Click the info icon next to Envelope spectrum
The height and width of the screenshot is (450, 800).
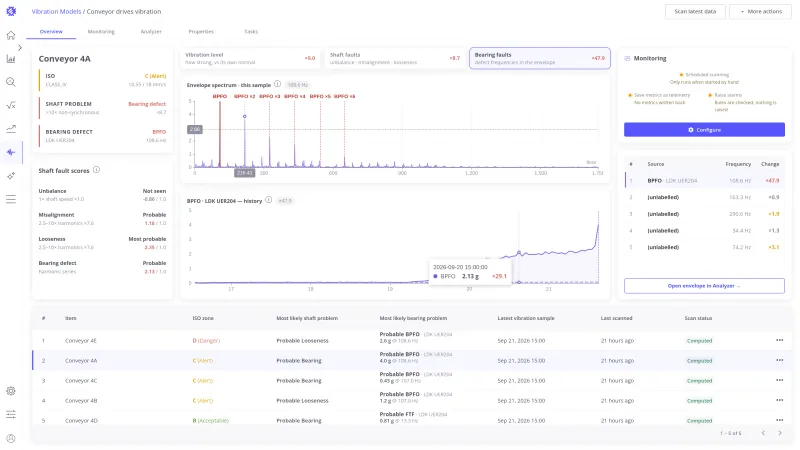point(278,84)
